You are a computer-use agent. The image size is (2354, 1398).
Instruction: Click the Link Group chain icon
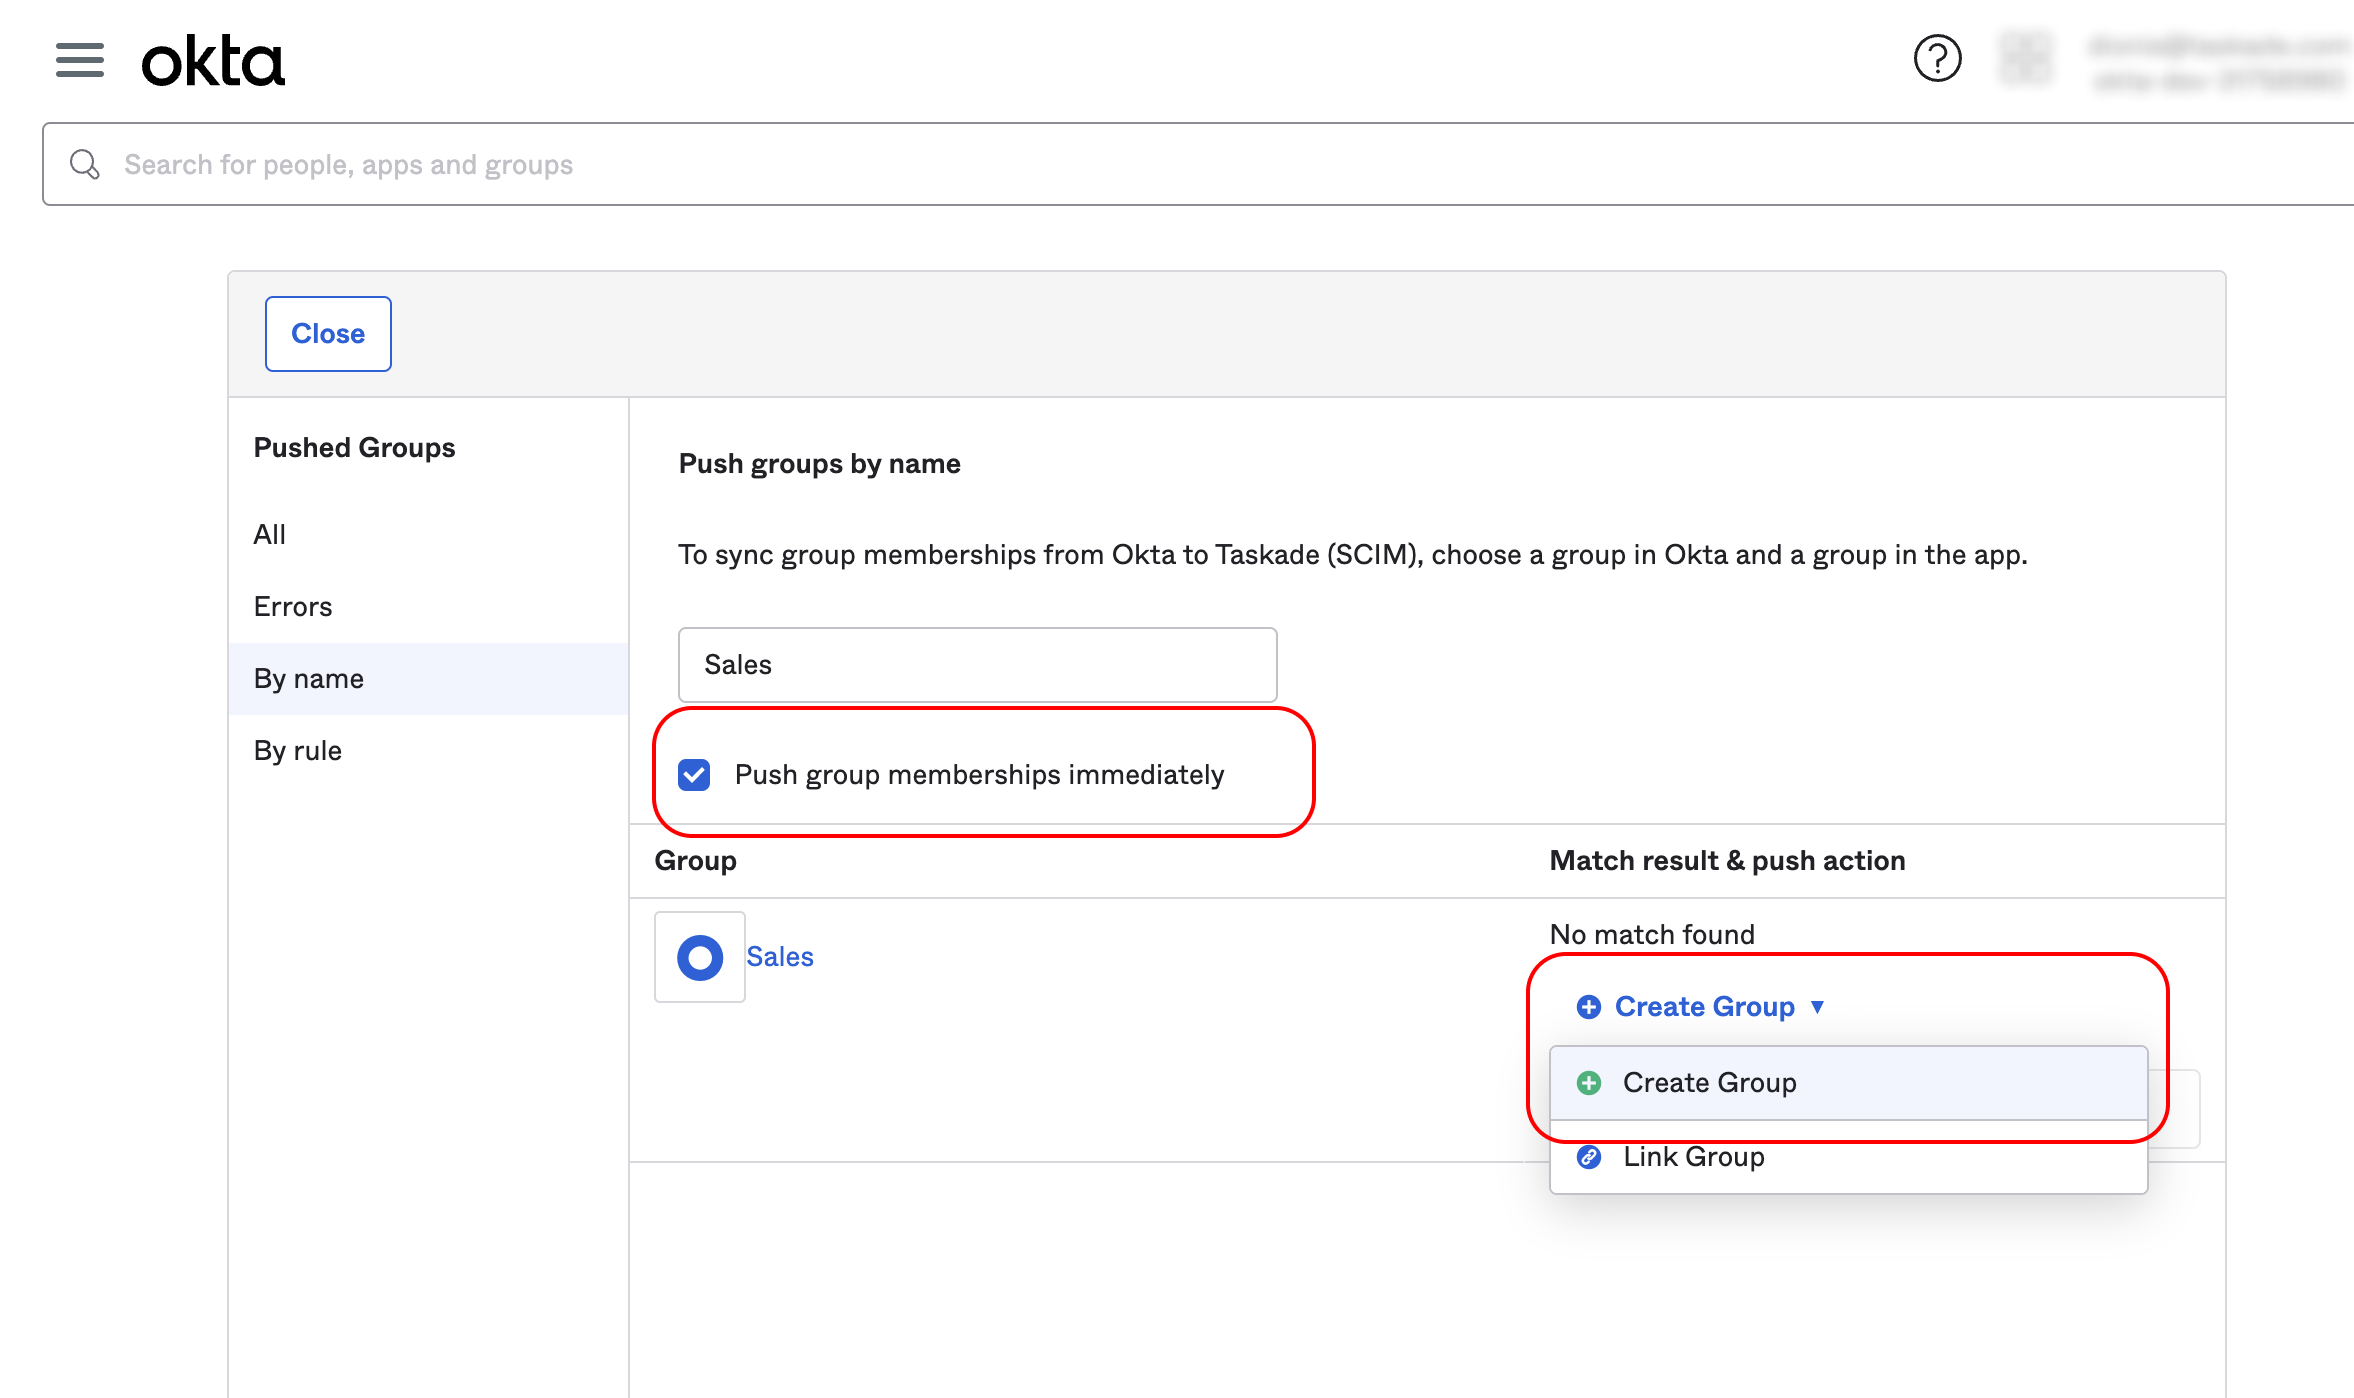[x=1588, y=1157]
